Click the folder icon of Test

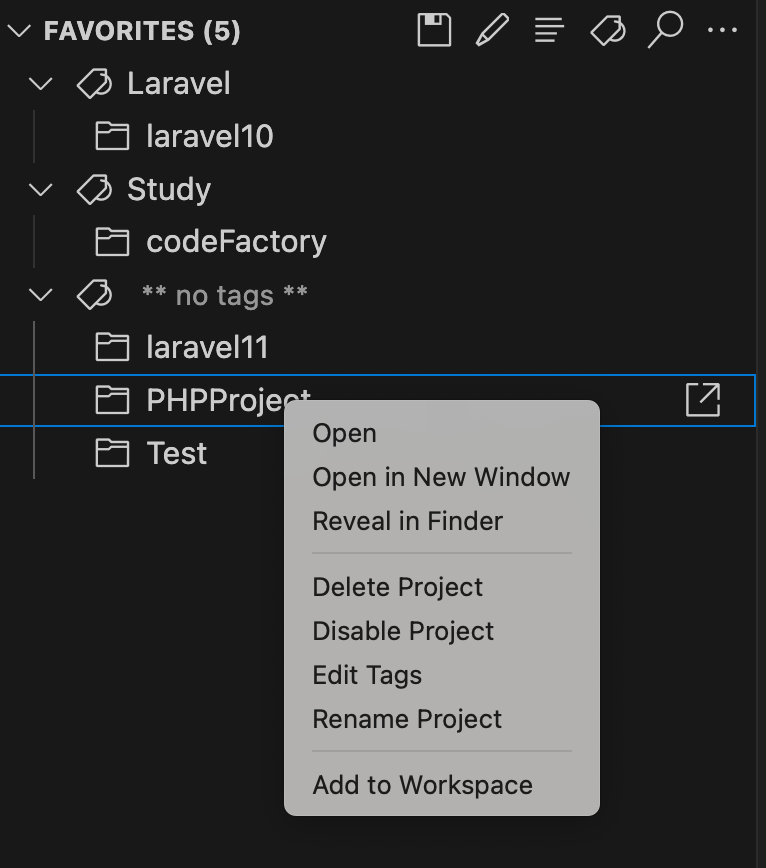pos(112,453)
